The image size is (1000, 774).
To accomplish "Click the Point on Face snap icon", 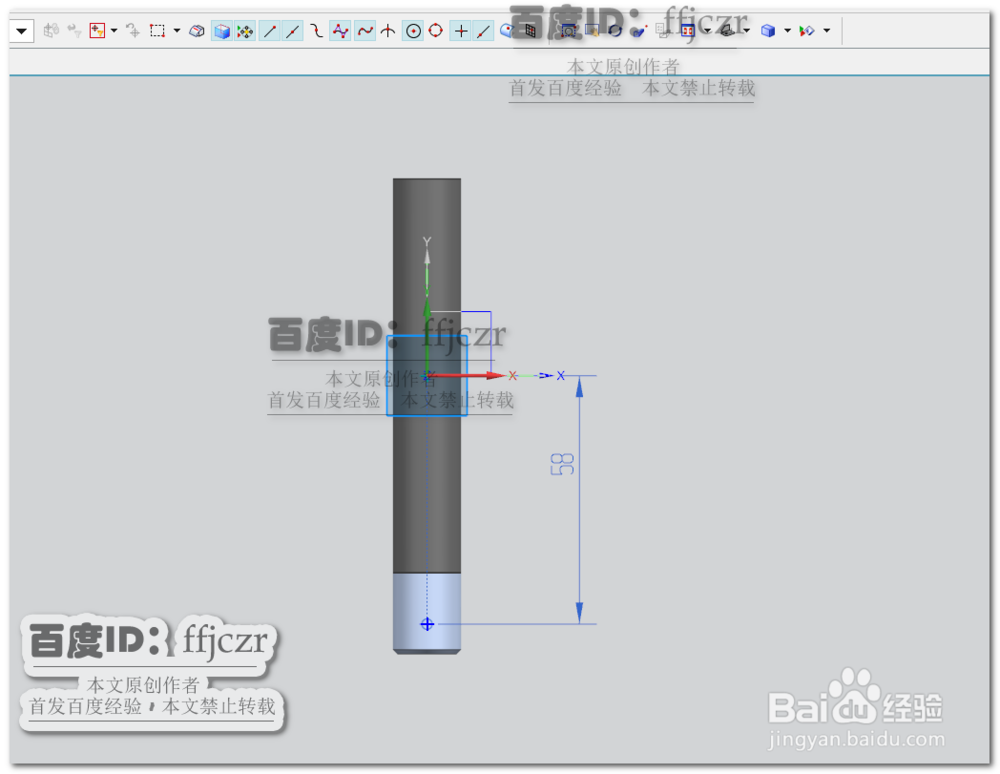I will click(506, 30).
